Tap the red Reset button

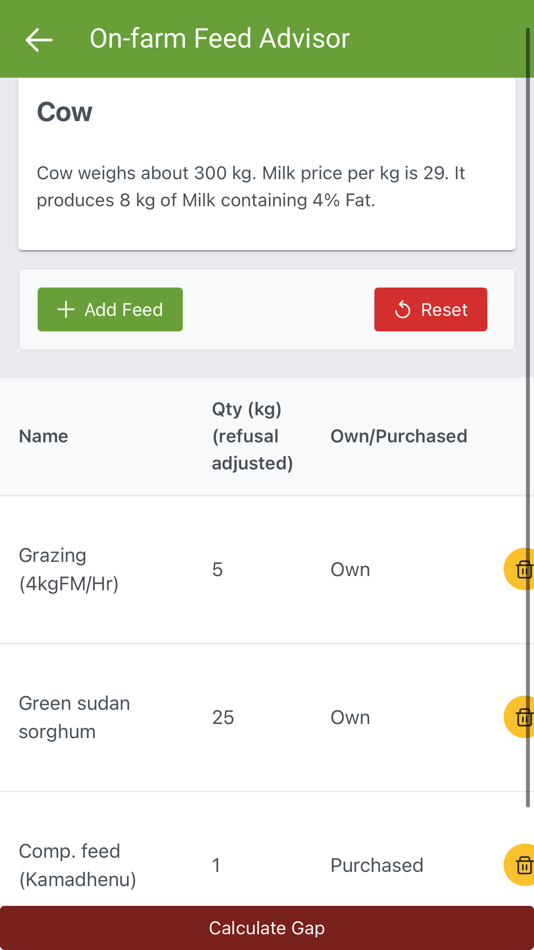(x=430, y=310)
